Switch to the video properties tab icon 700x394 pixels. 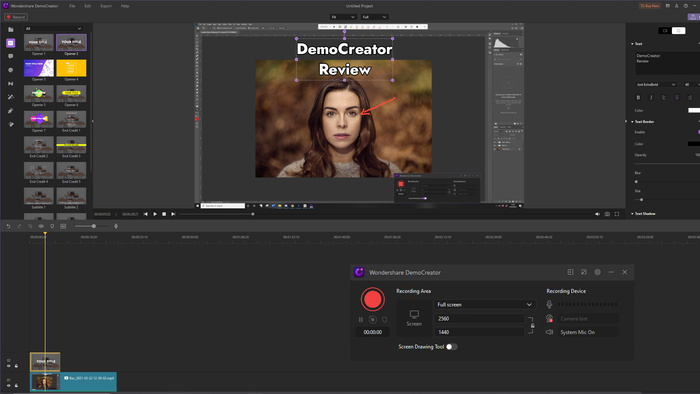[x=665, y=31]
